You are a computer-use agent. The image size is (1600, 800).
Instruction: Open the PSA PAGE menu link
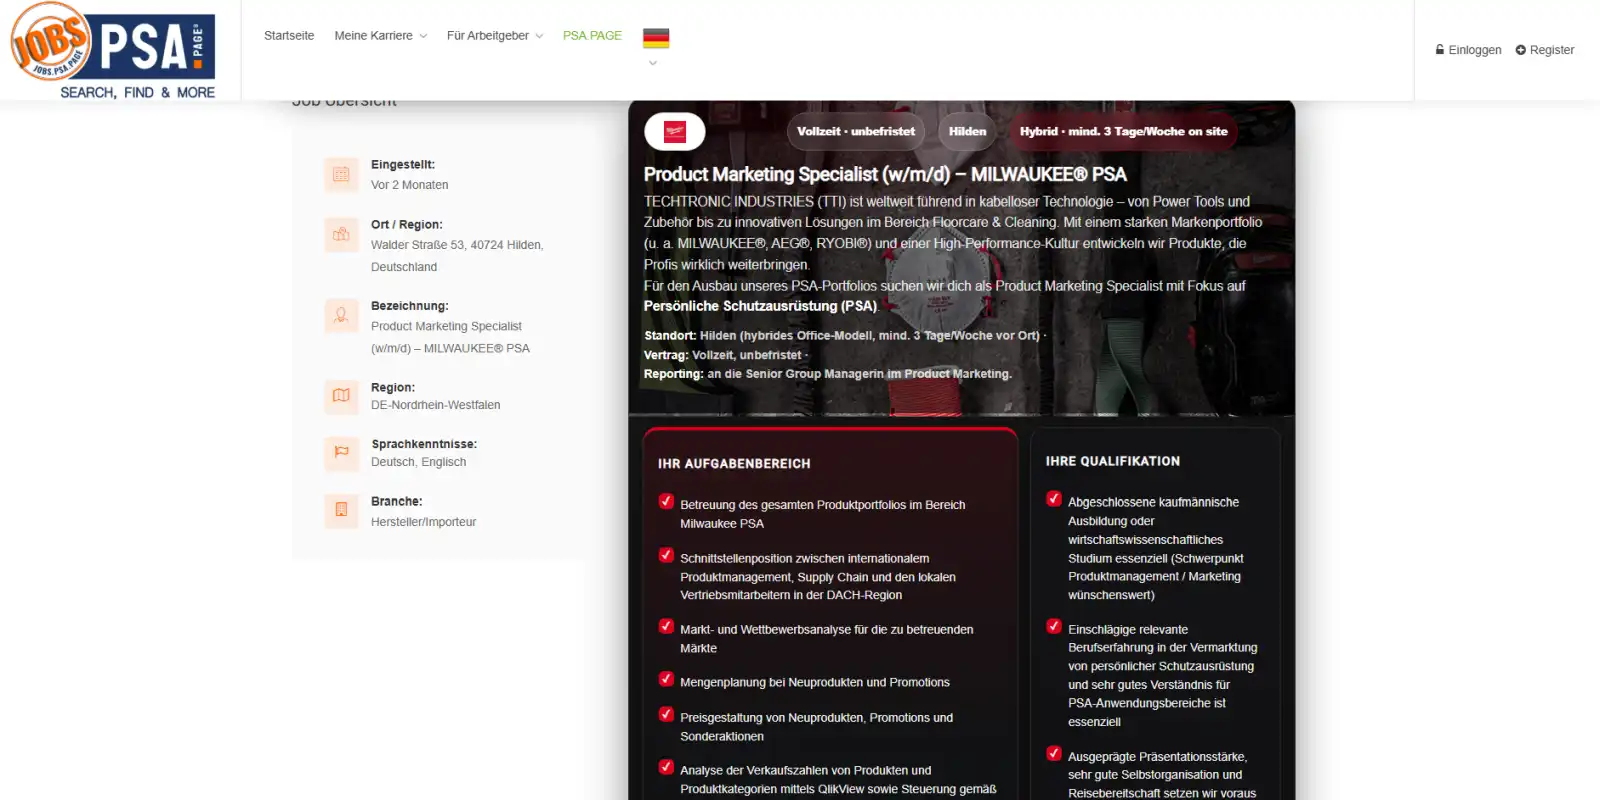click(592, 36)
